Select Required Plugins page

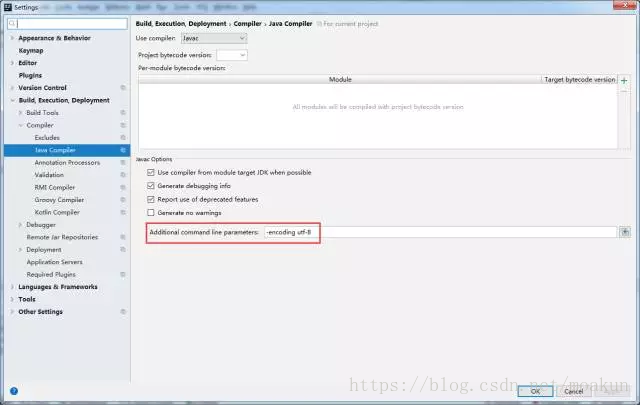[51, 274]
